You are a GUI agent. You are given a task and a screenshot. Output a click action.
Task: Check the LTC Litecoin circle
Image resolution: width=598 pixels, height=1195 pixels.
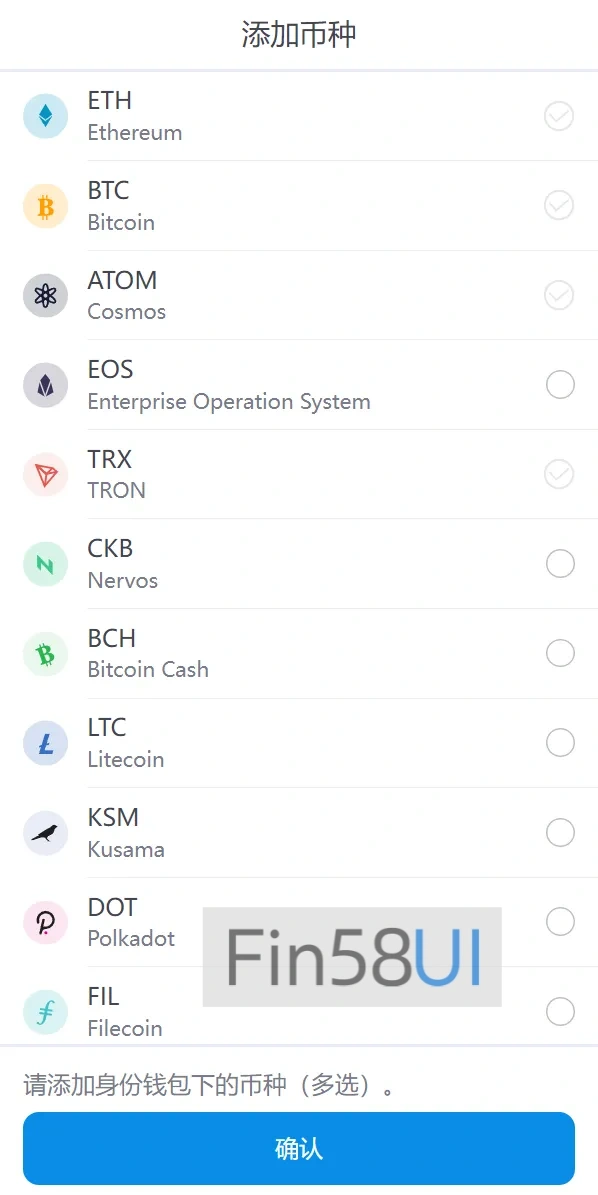(x=560, y=743)
